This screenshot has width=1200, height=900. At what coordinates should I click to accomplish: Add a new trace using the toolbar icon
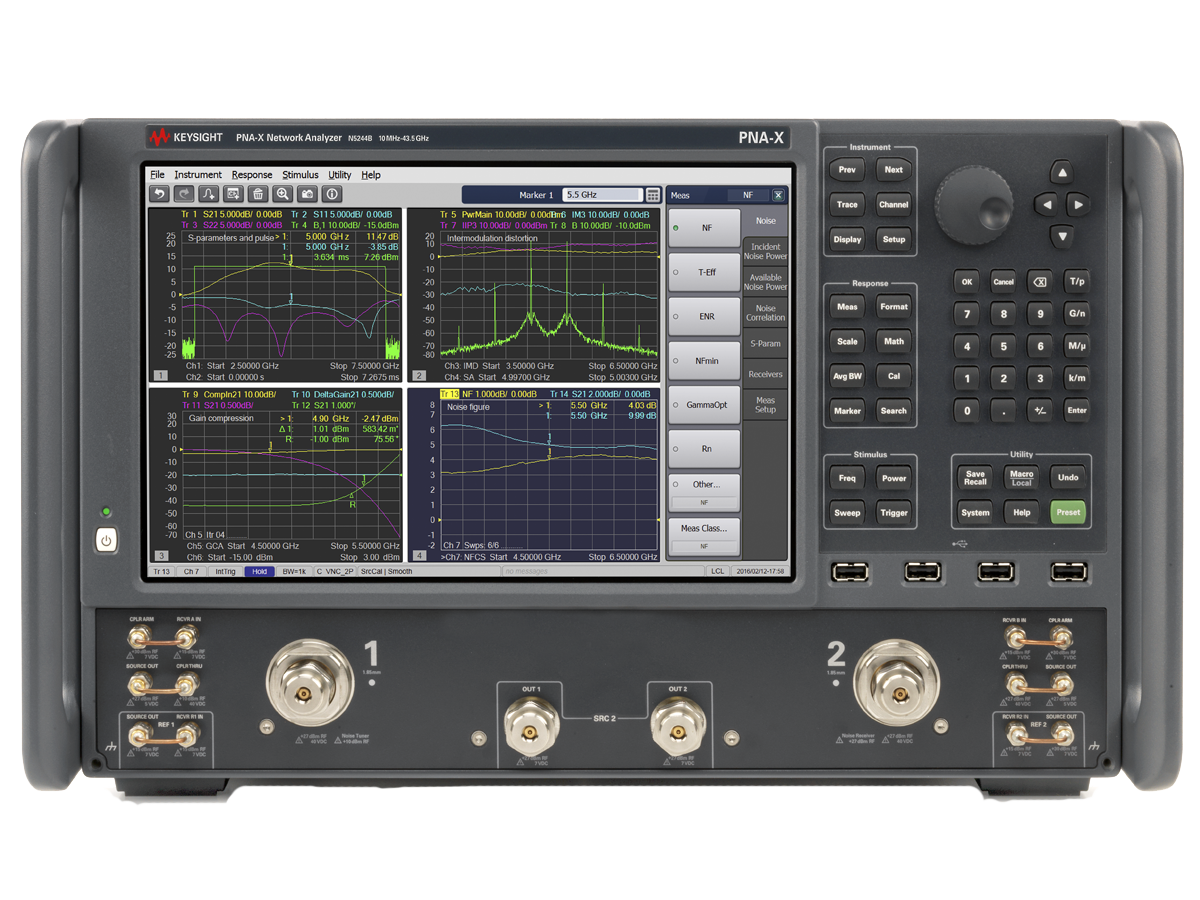pyautogui.click(x=209, y=195)
